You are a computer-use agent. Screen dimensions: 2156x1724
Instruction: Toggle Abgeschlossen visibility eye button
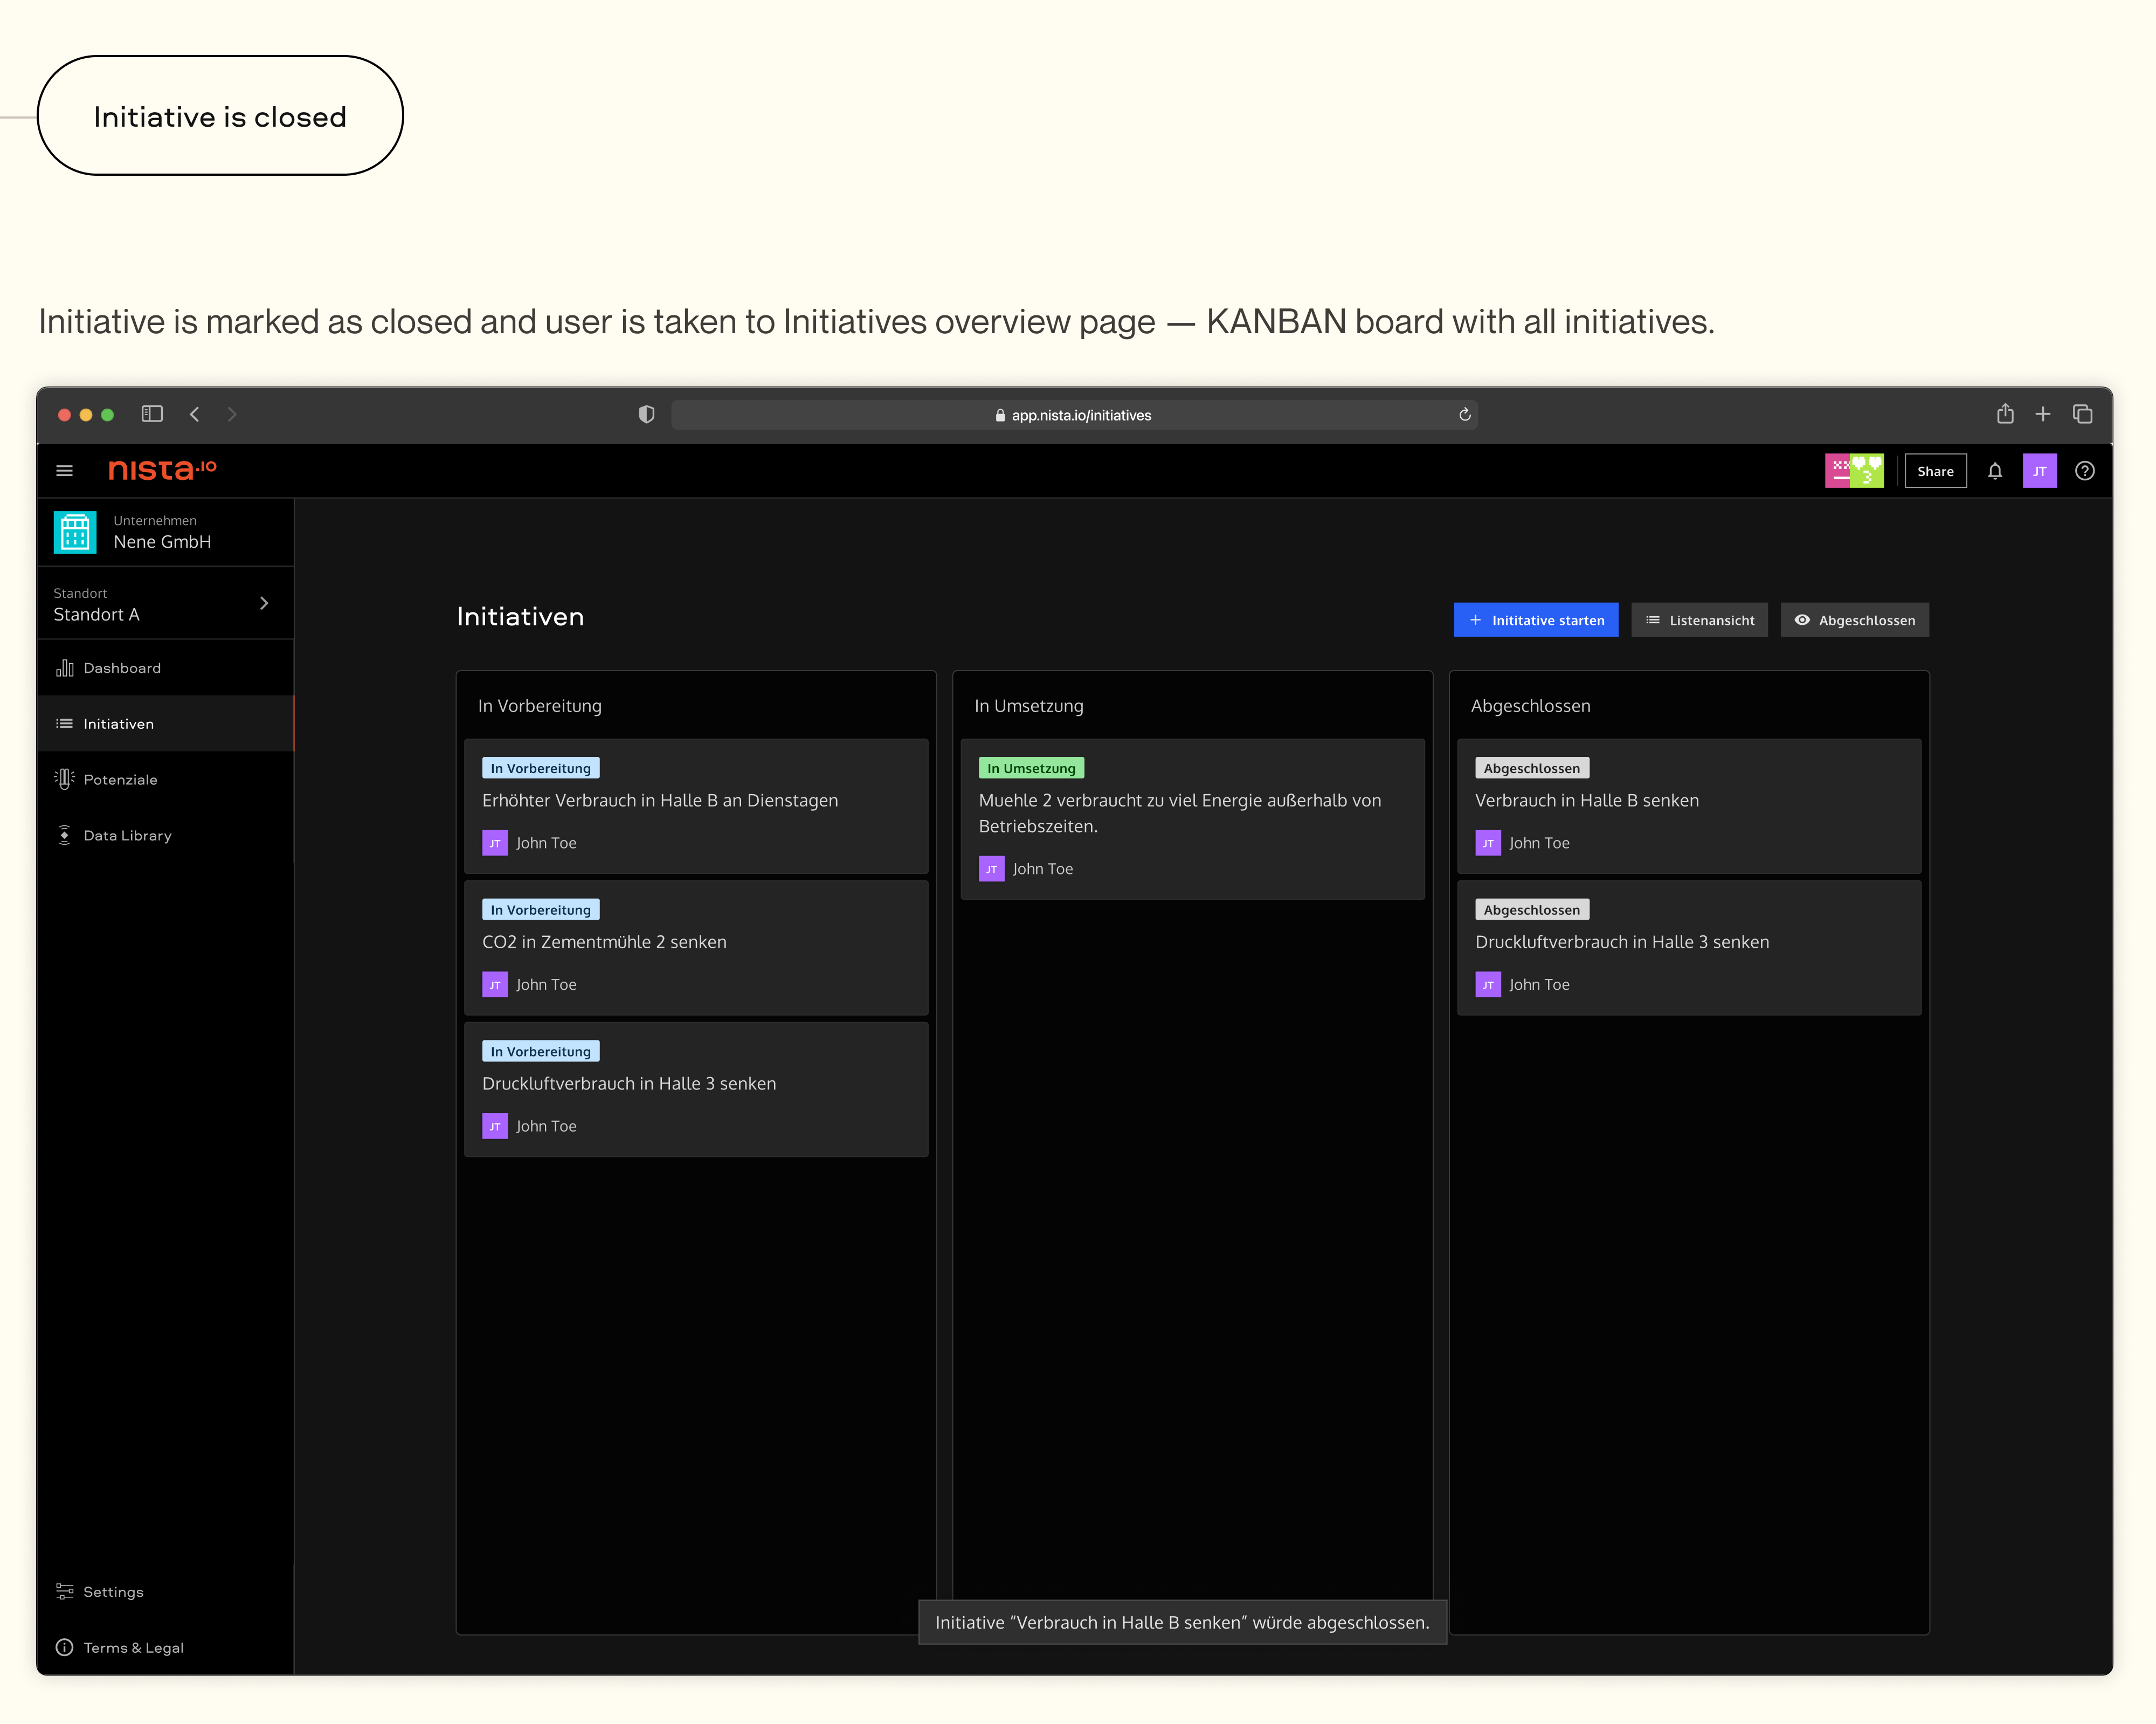(1855, 620)
